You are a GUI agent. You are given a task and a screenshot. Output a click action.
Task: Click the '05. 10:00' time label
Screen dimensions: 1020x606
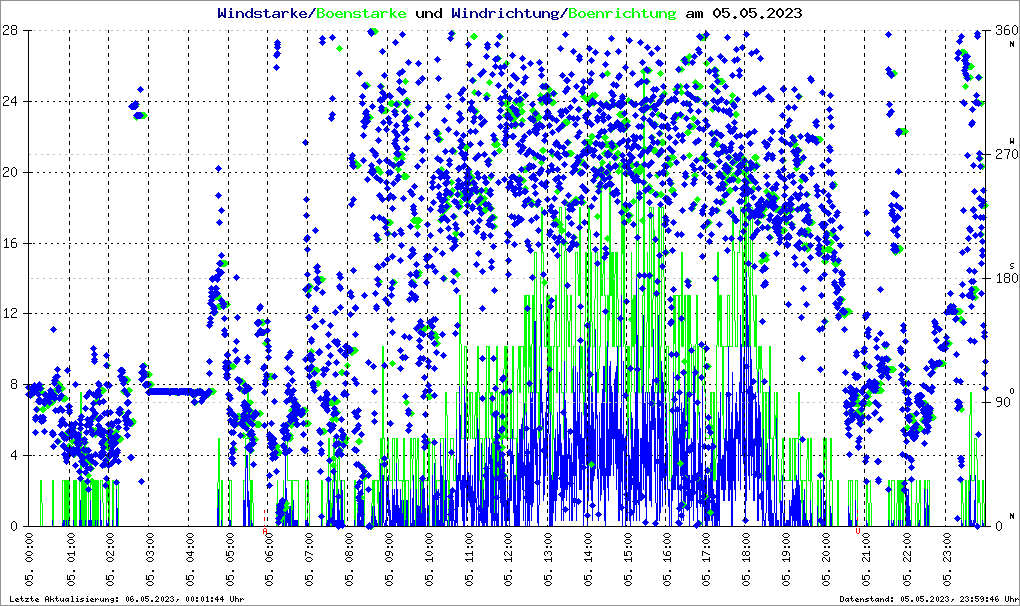pos(429,560)
